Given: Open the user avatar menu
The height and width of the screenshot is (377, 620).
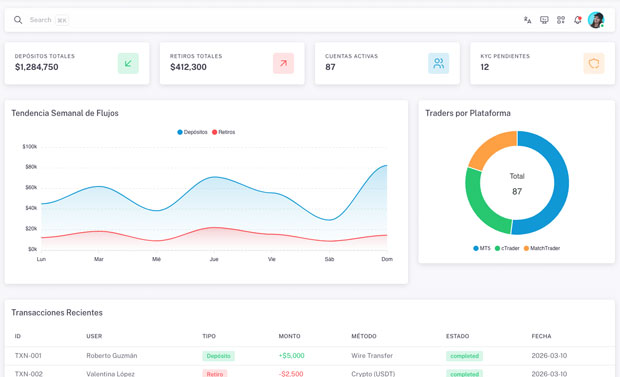Looking at the screenshot, I should tap(596, 20).
